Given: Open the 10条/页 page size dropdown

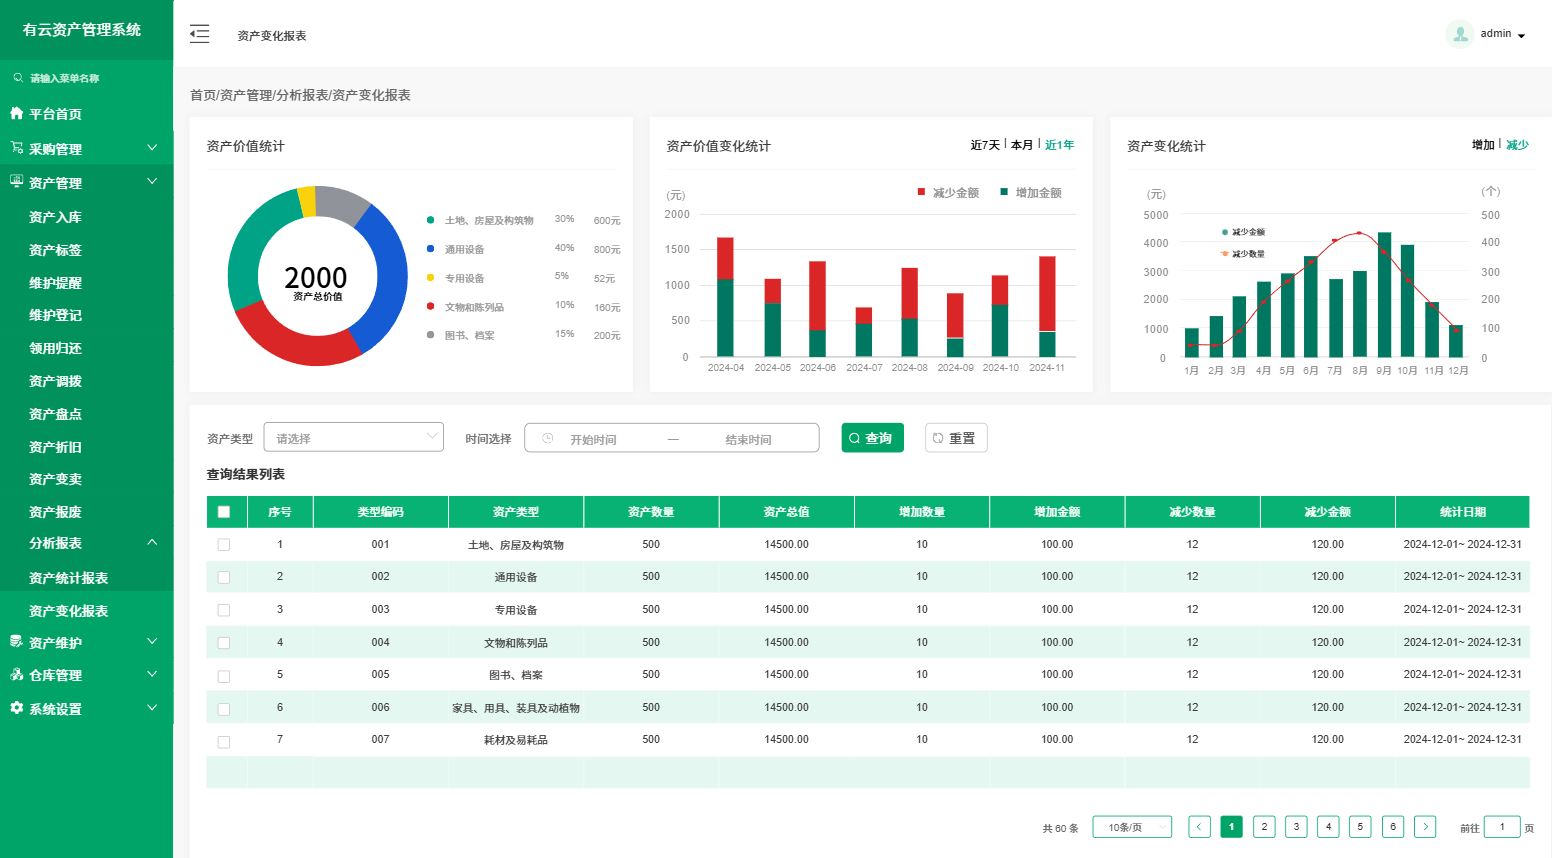Looking at the screenshot, I should pyautogui.click(x=1131, y=827).
